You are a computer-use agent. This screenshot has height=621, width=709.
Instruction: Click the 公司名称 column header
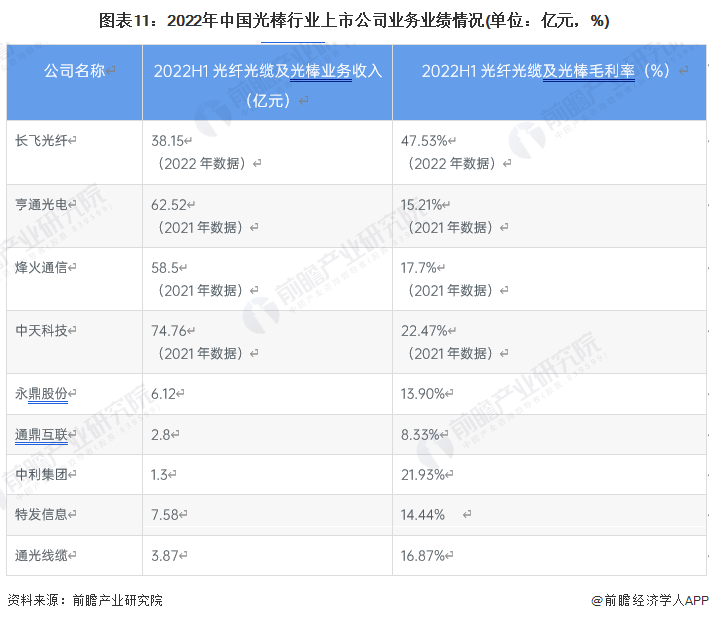(75, 82)
